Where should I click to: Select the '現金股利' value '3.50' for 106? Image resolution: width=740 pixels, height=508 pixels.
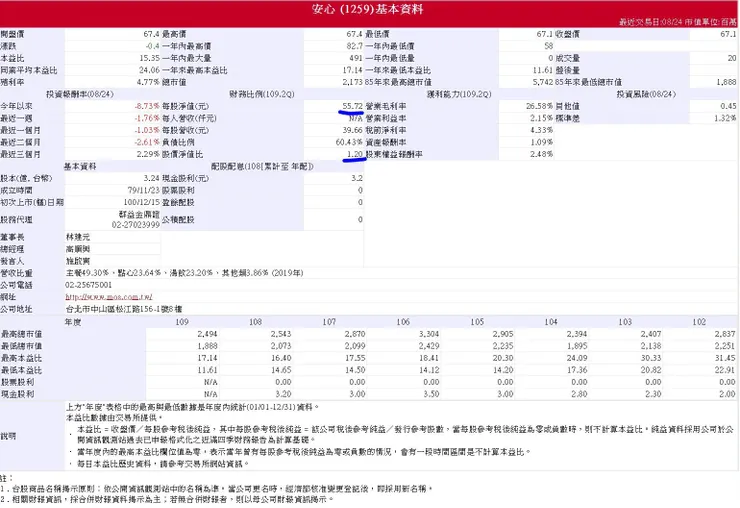pyautogui.click(x=431, y=394)
